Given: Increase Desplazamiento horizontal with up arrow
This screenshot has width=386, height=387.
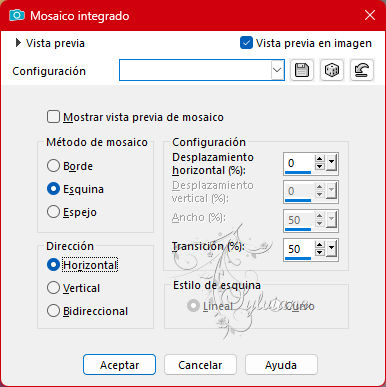Looking at the screenshot, I should [320, 159].
